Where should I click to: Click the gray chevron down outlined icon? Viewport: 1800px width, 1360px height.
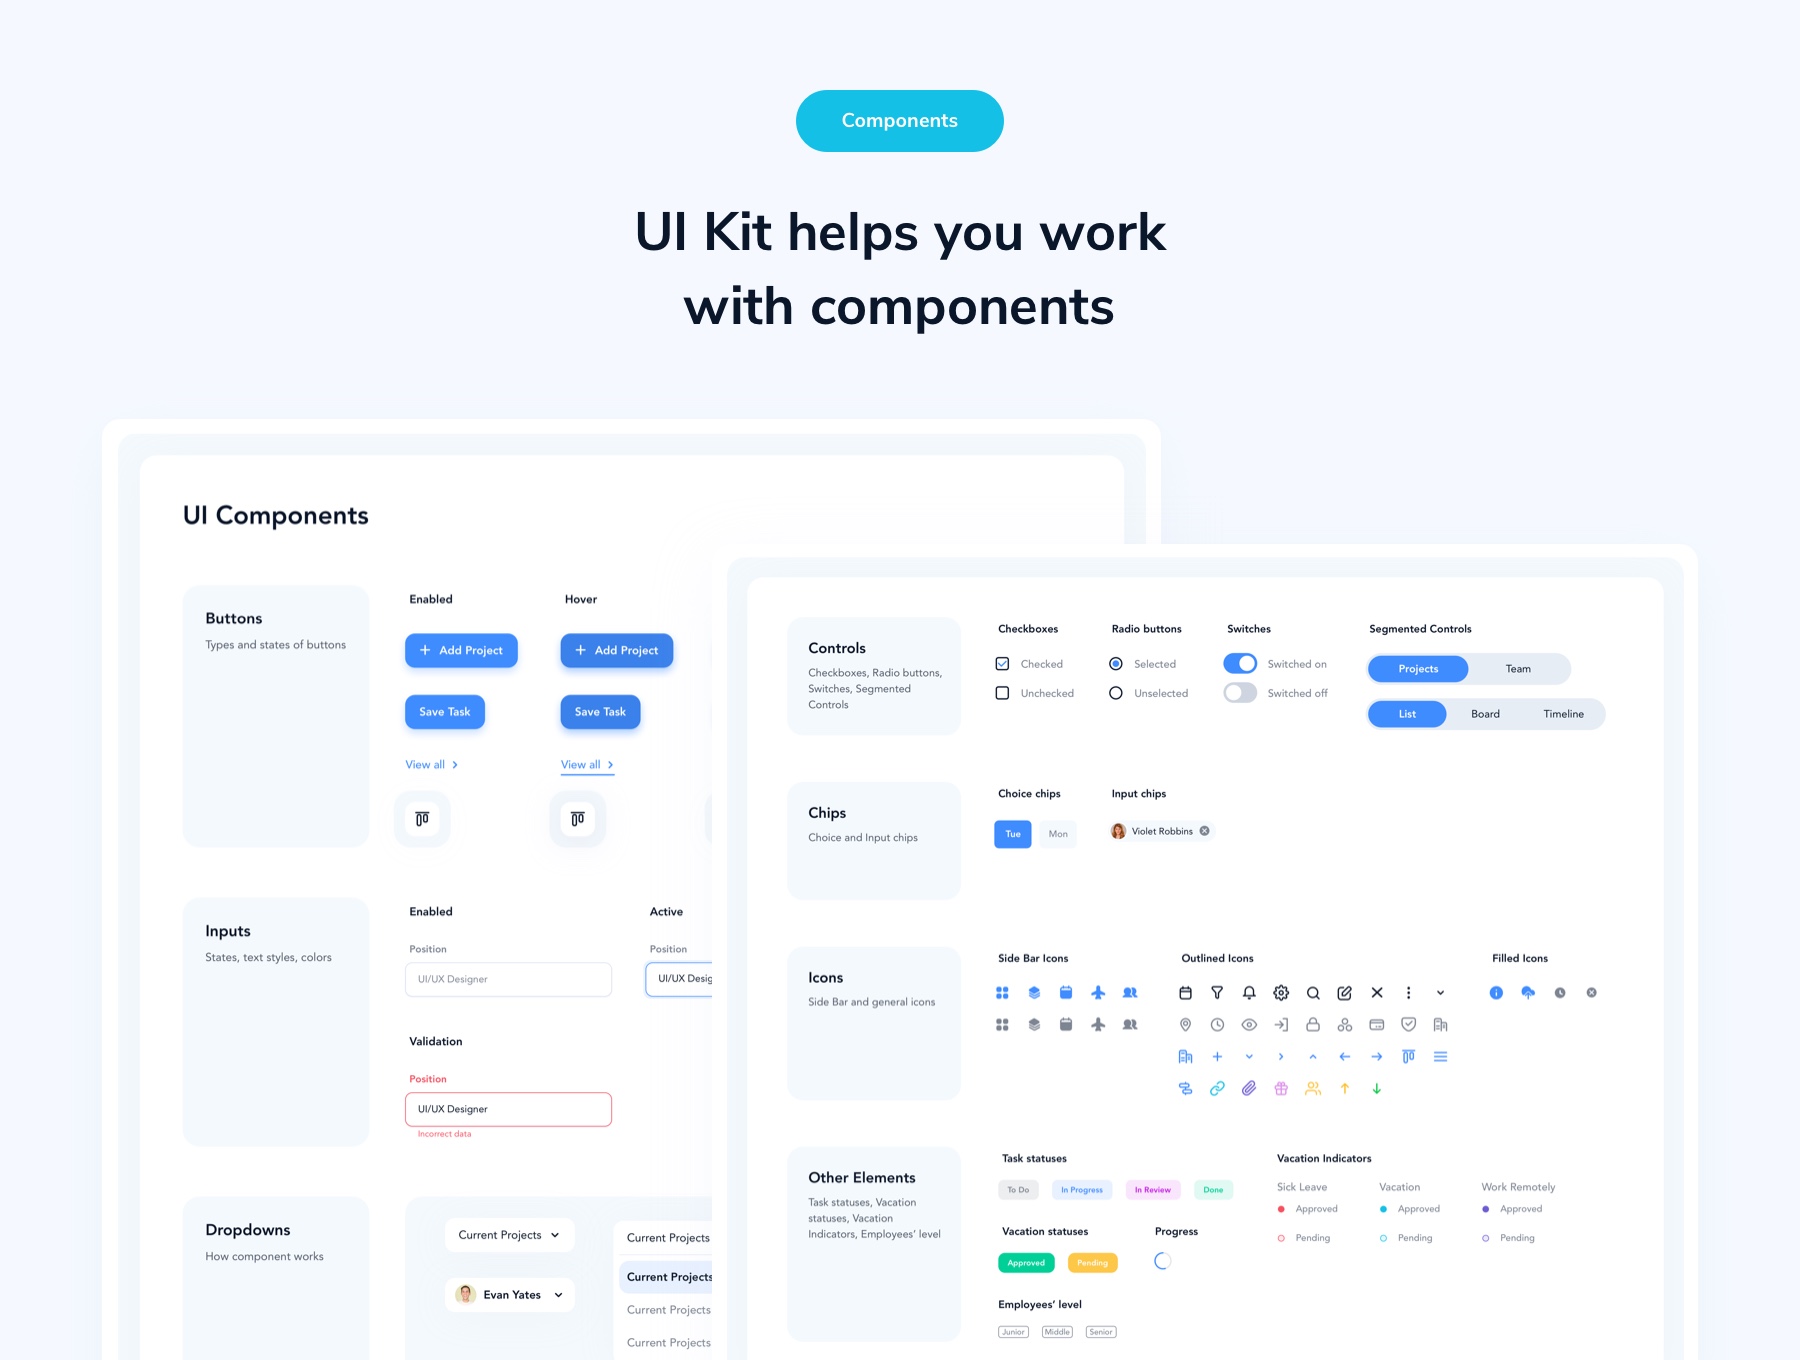tap(1440, 993)
